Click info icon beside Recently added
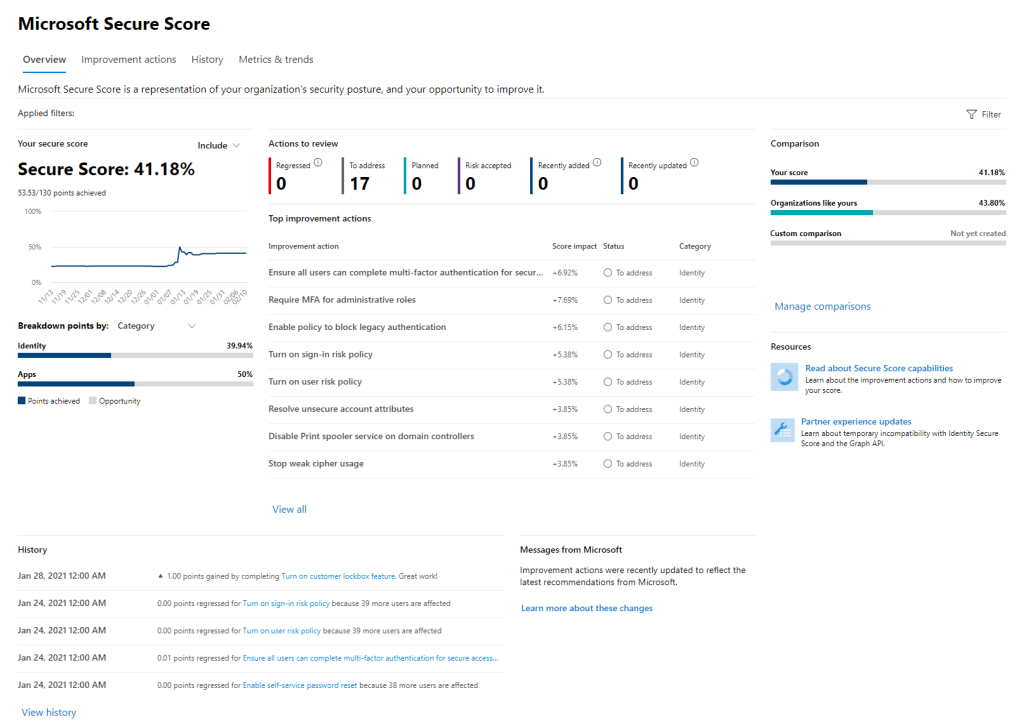 [597, 163]
